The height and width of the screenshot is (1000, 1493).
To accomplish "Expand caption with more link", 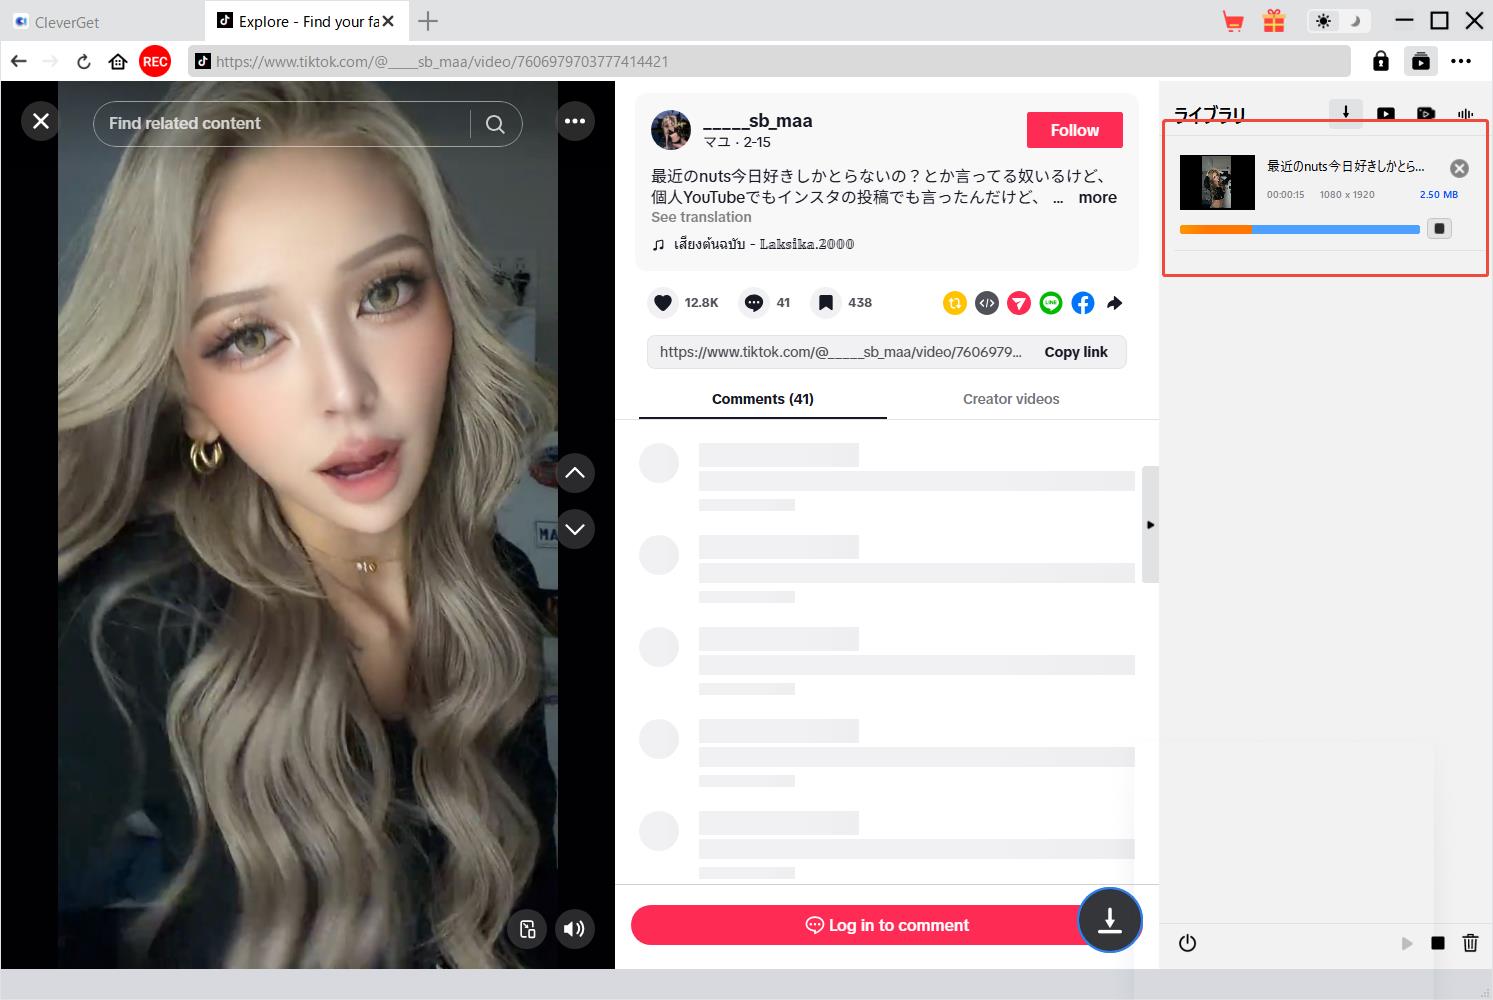I will pos(1097,197).
